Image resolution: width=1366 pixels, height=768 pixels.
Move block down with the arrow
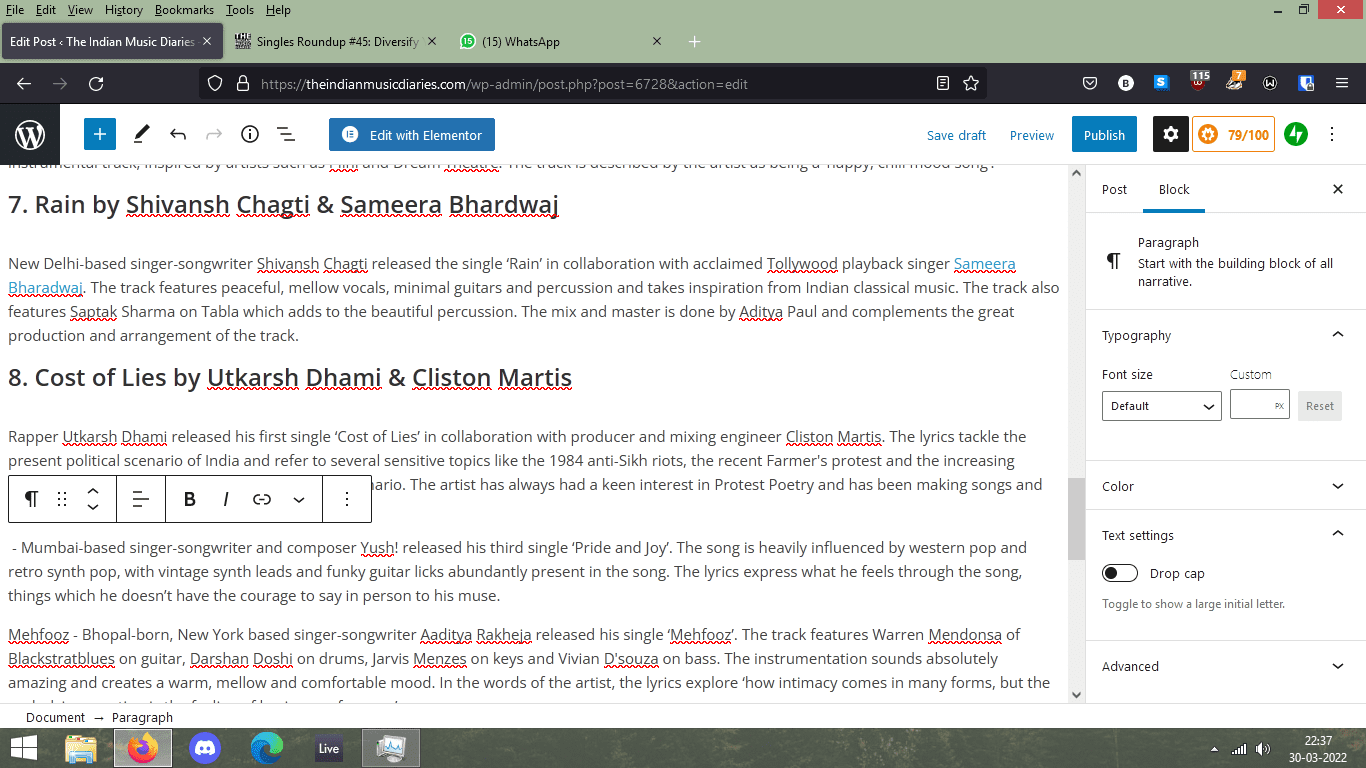click(x=93, y=507)
